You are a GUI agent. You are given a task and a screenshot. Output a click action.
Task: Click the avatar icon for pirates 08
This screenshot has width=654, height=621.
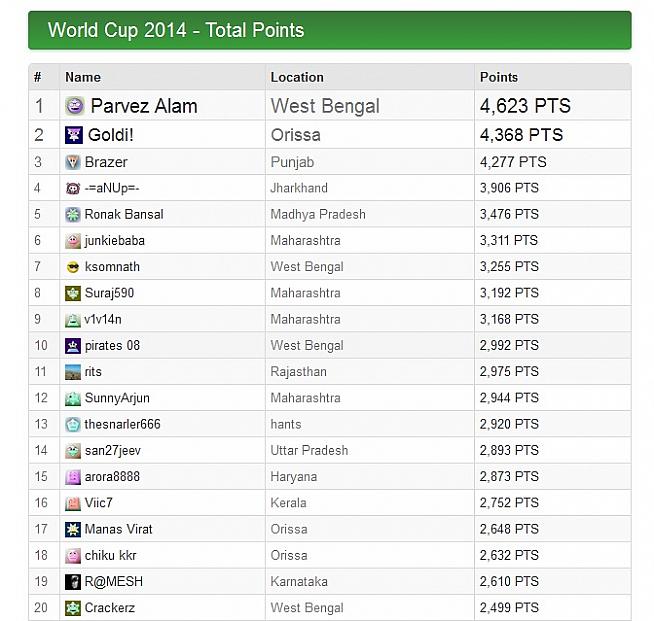click(x=73, y=346)
